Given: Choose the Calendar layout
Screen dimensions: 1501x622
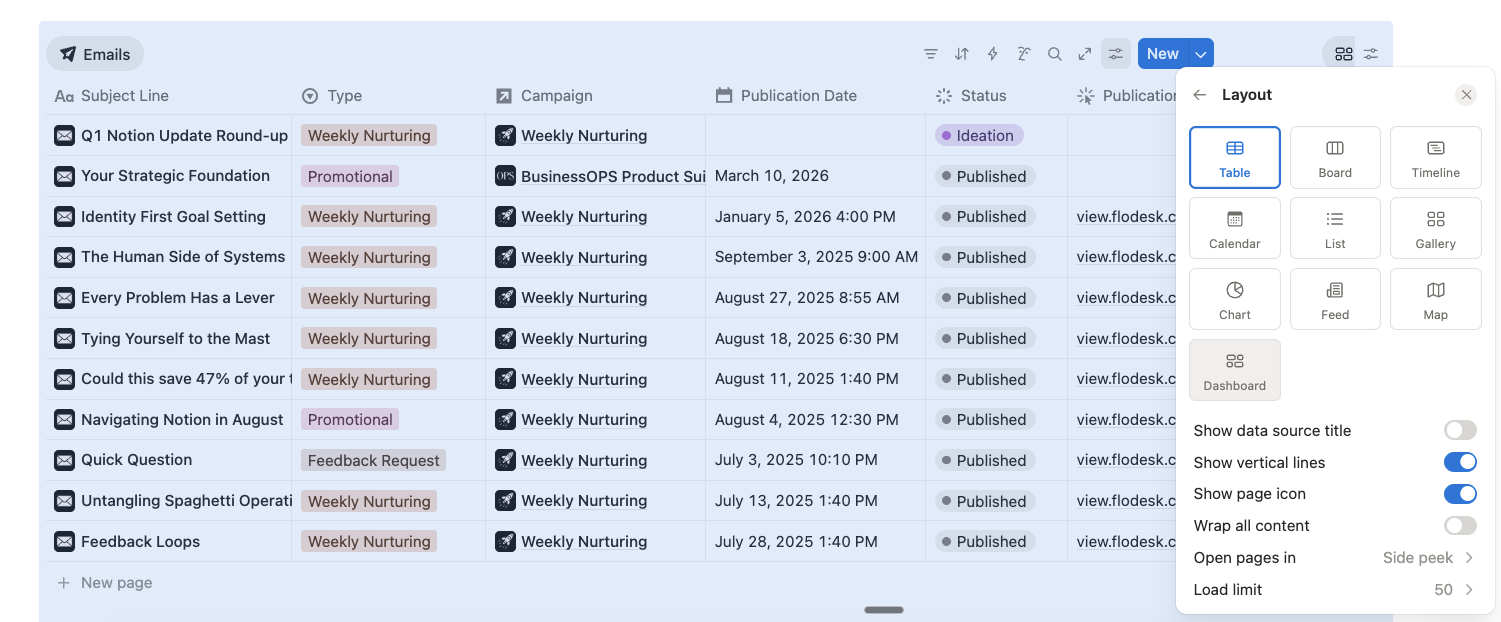Looking at the screenshot, I should [x=1235, y=228].
